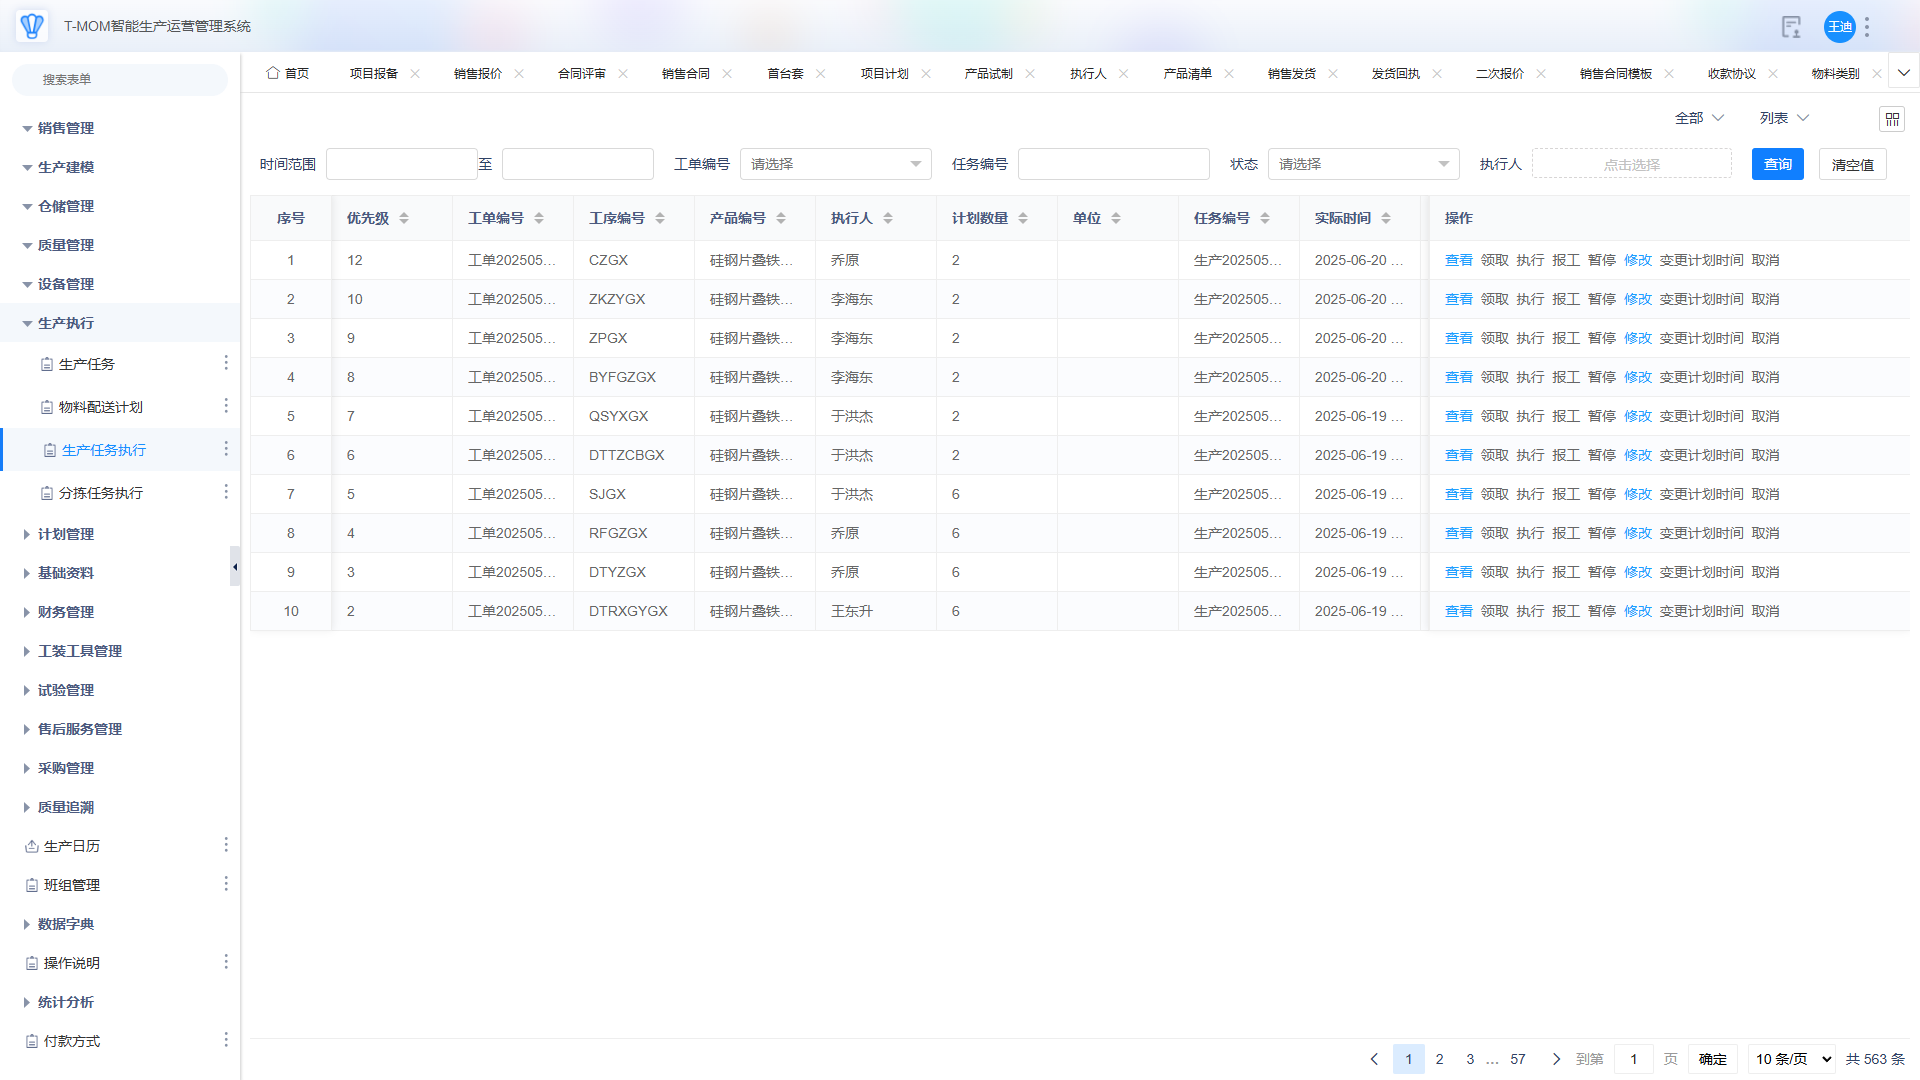Image resolution: width=1920 pixels, height=1080 pixels.
Task: Expand the tabs overflow chevron
Action: point(1904,73)
